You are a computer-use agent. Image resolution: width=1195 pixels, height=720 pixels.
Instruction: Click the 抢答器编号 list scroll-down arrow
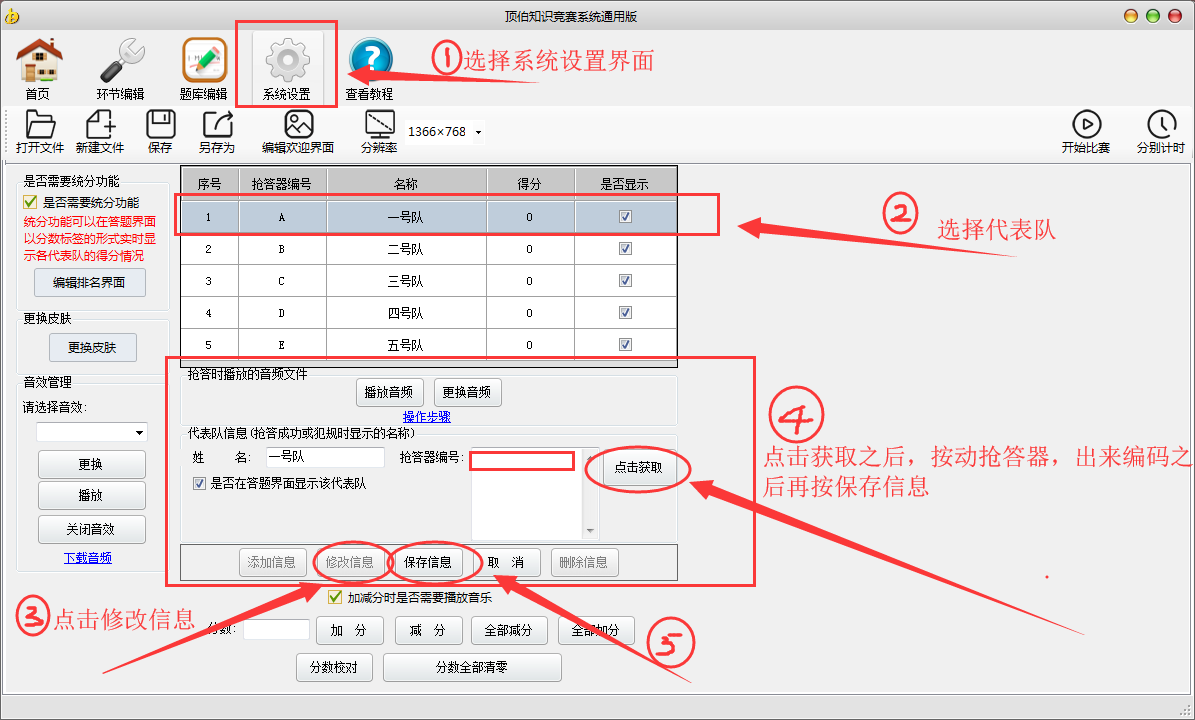click(591, 531)
